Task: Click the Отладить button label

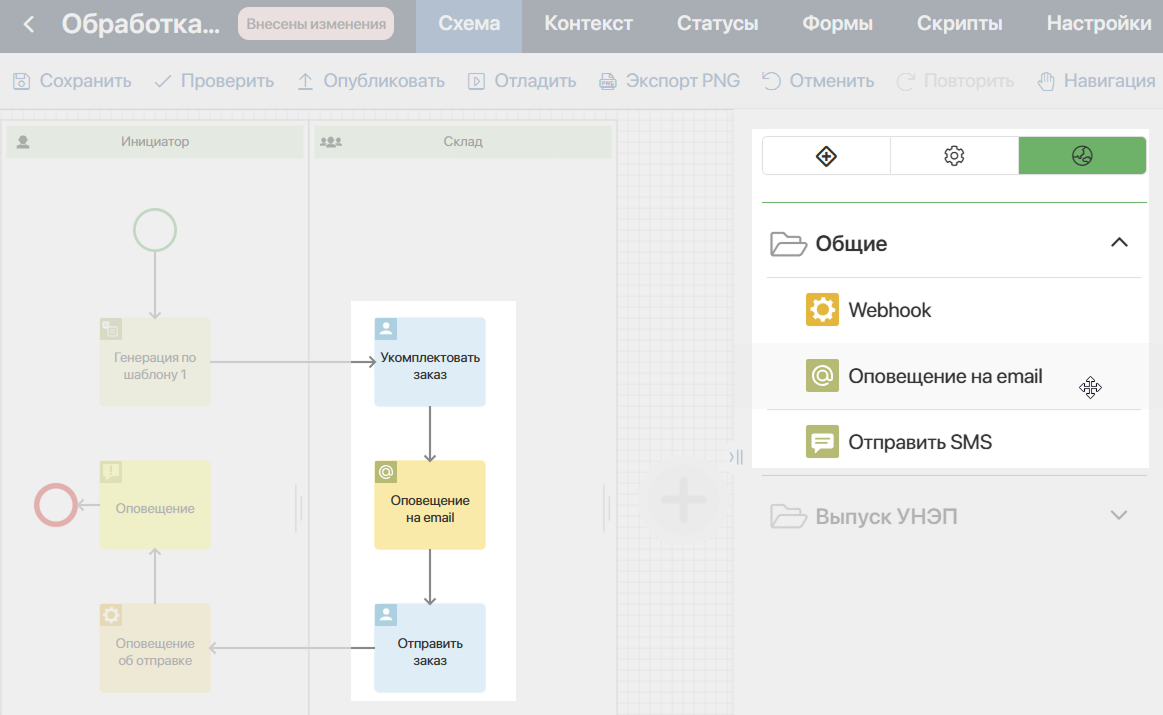Action: pyautogui.click(x=536, y=81)
